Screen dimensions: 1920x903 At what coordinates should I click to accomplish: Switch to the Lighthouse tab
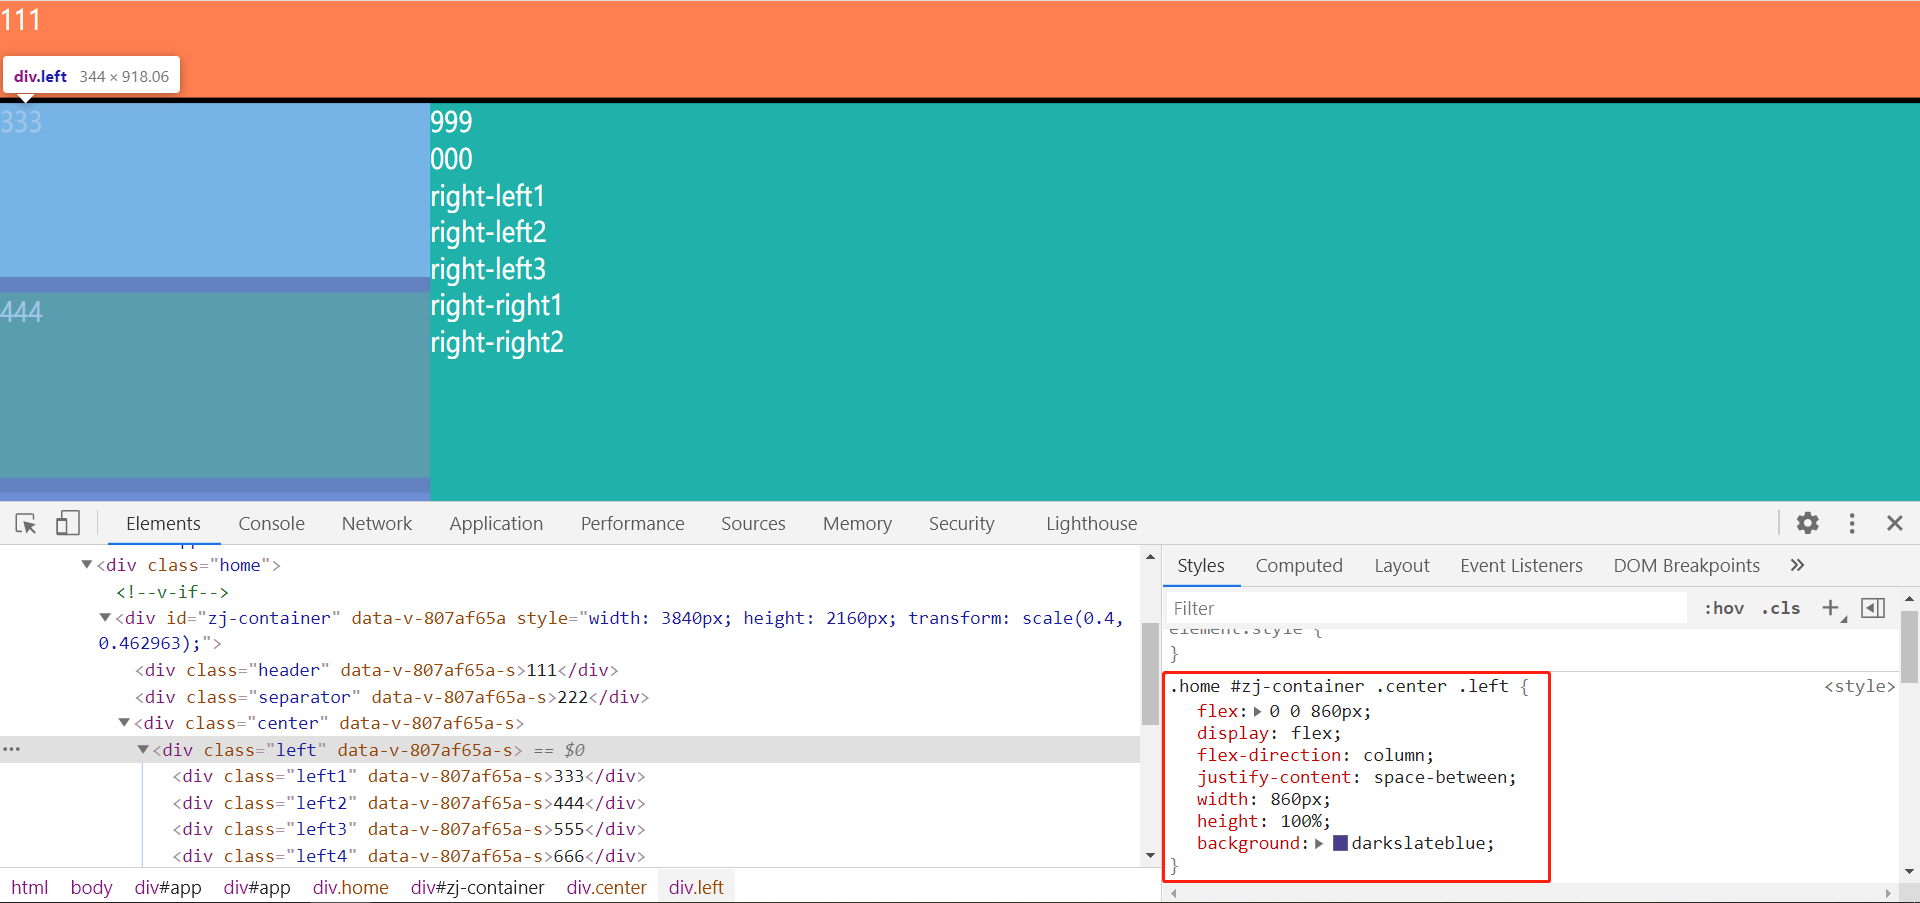(x=1091, y=523)
